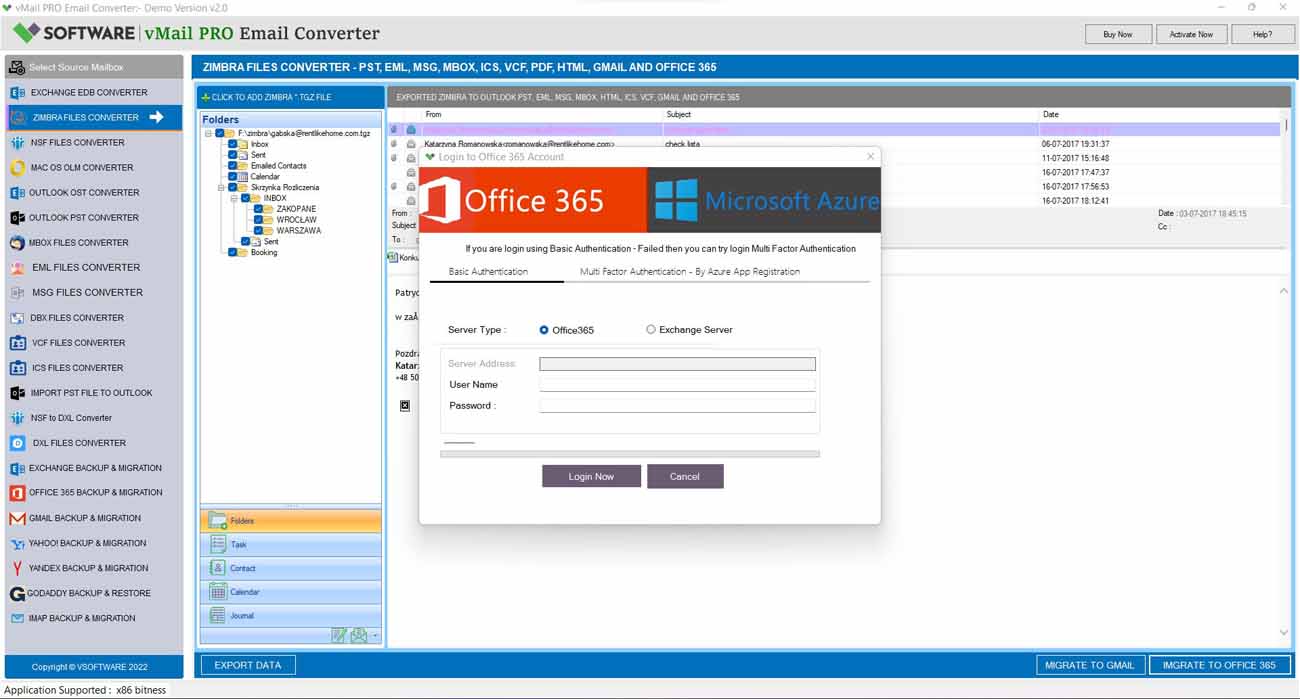The height and width of the screenshot is (699, 1300).
Task: Click the User Name input field
Action: click(677, 385)
